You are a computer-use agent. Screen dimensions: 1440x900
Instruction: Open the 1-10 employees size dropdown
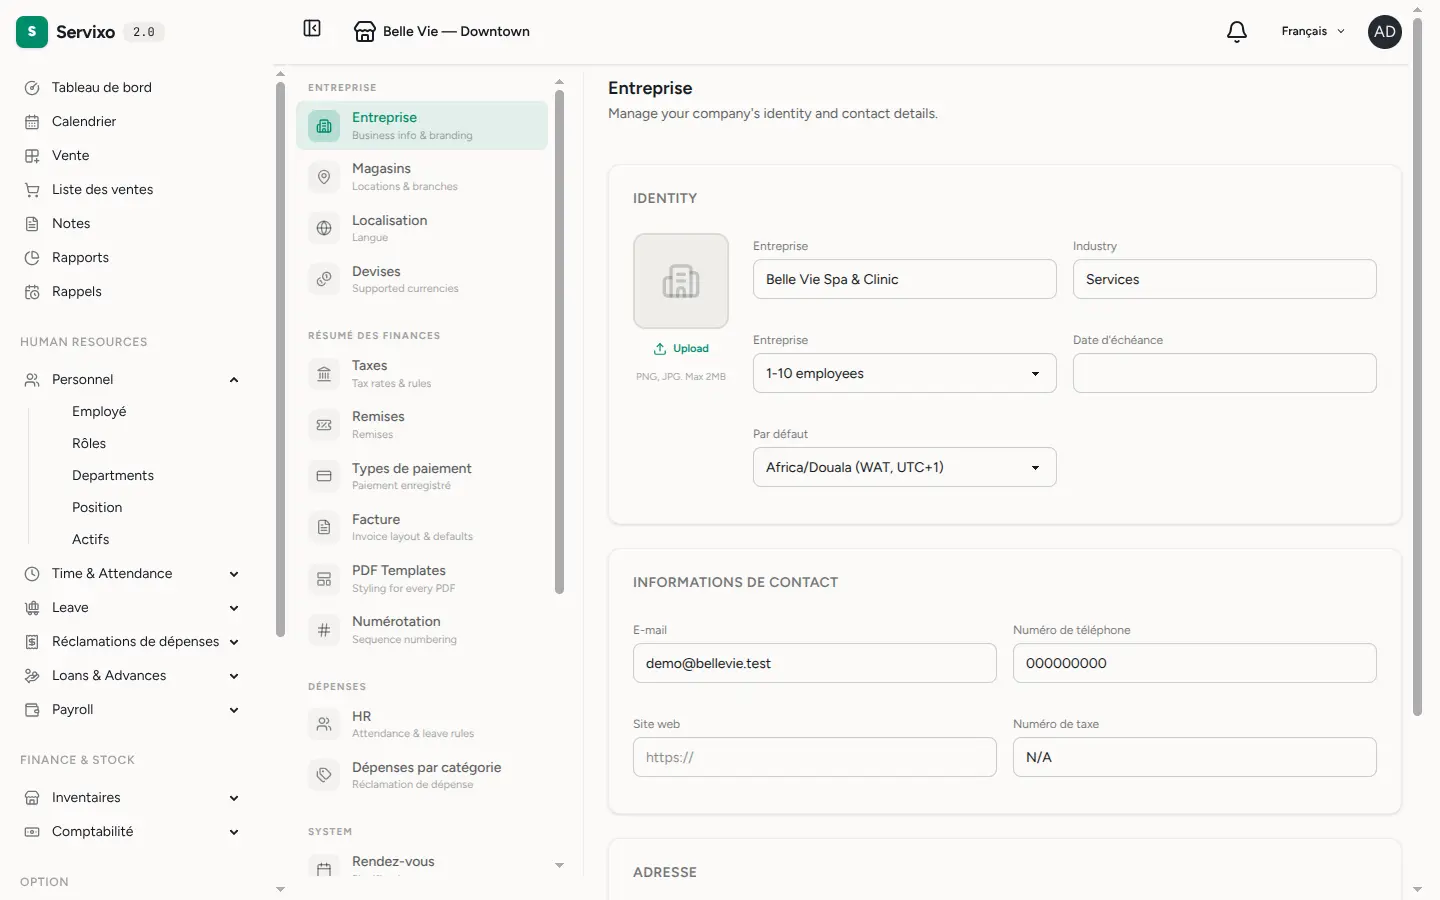(x=905, y=373)
